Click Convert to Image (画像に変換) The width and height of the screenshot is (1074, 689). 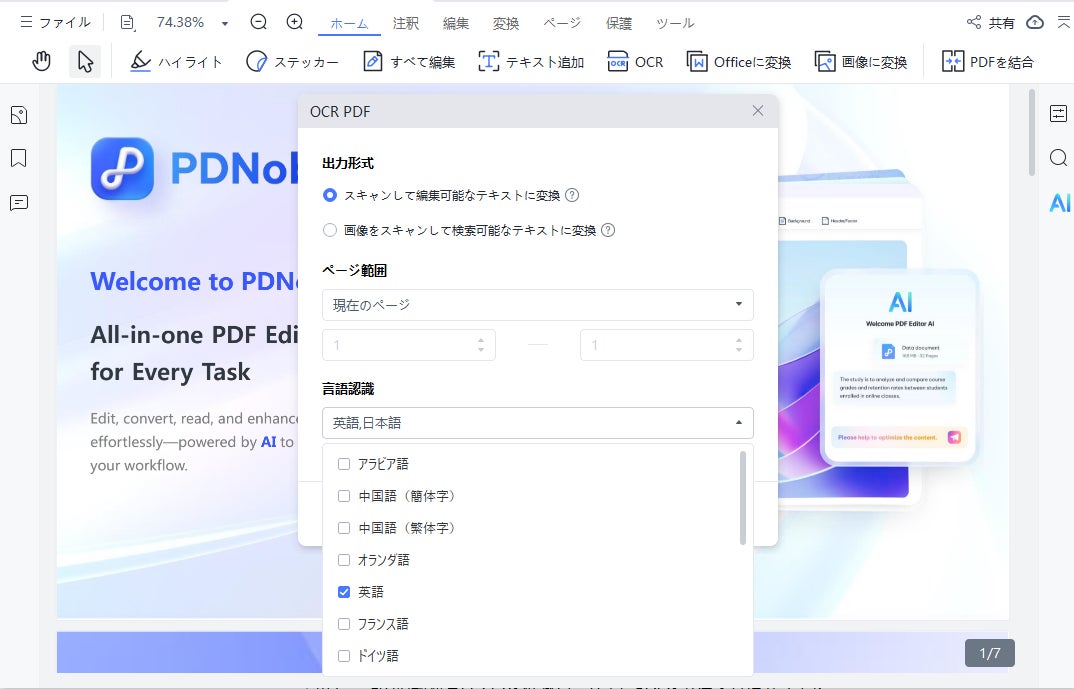pos(861,62)
